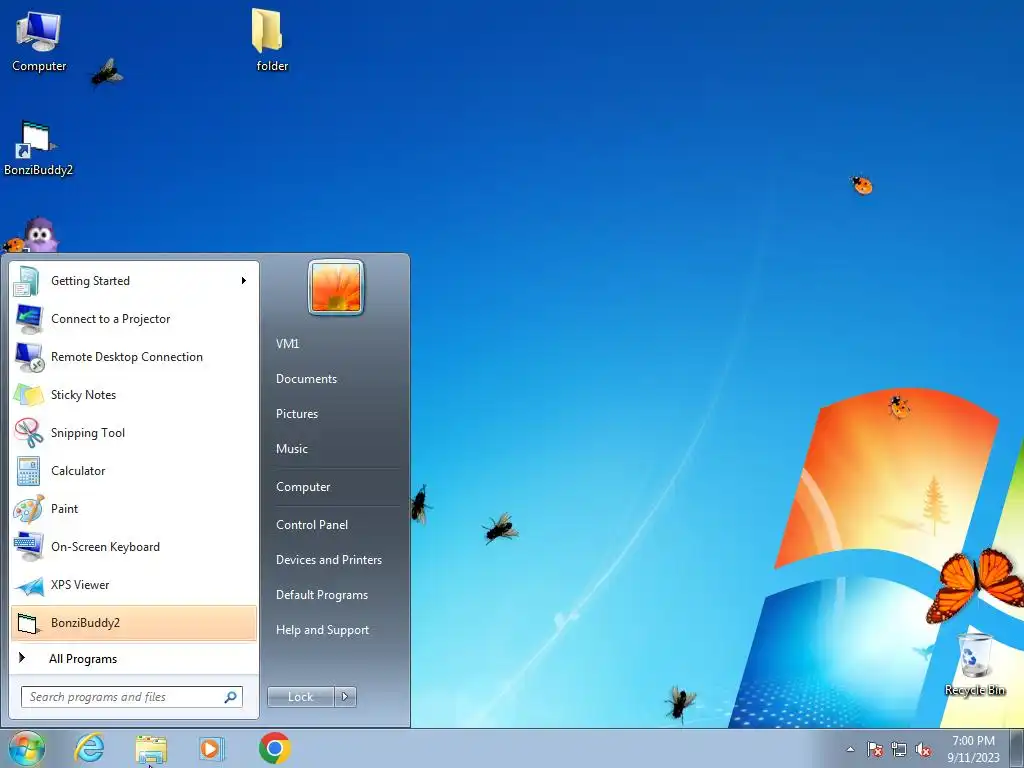Screen dimensions: 1024x768
Task: Click the Paint palette icon
Action: (28, 509)
